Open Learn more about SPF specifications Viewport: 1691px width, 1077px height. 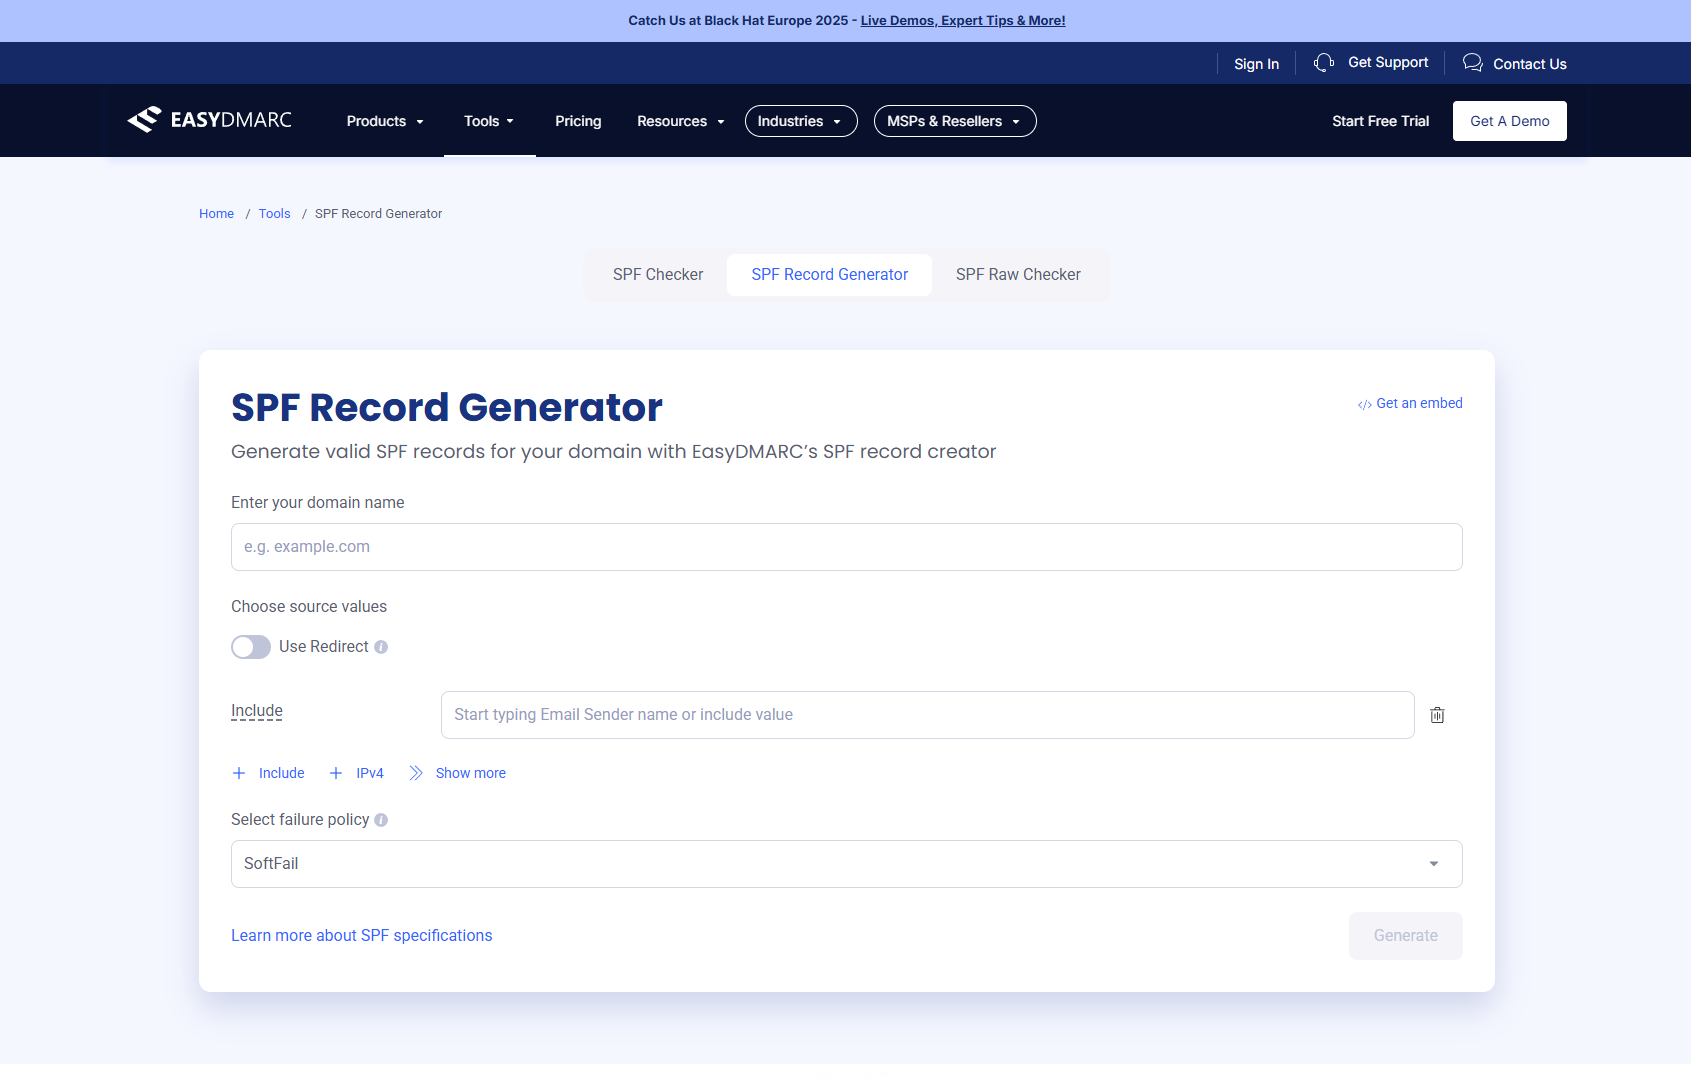(x=361, y=935)
